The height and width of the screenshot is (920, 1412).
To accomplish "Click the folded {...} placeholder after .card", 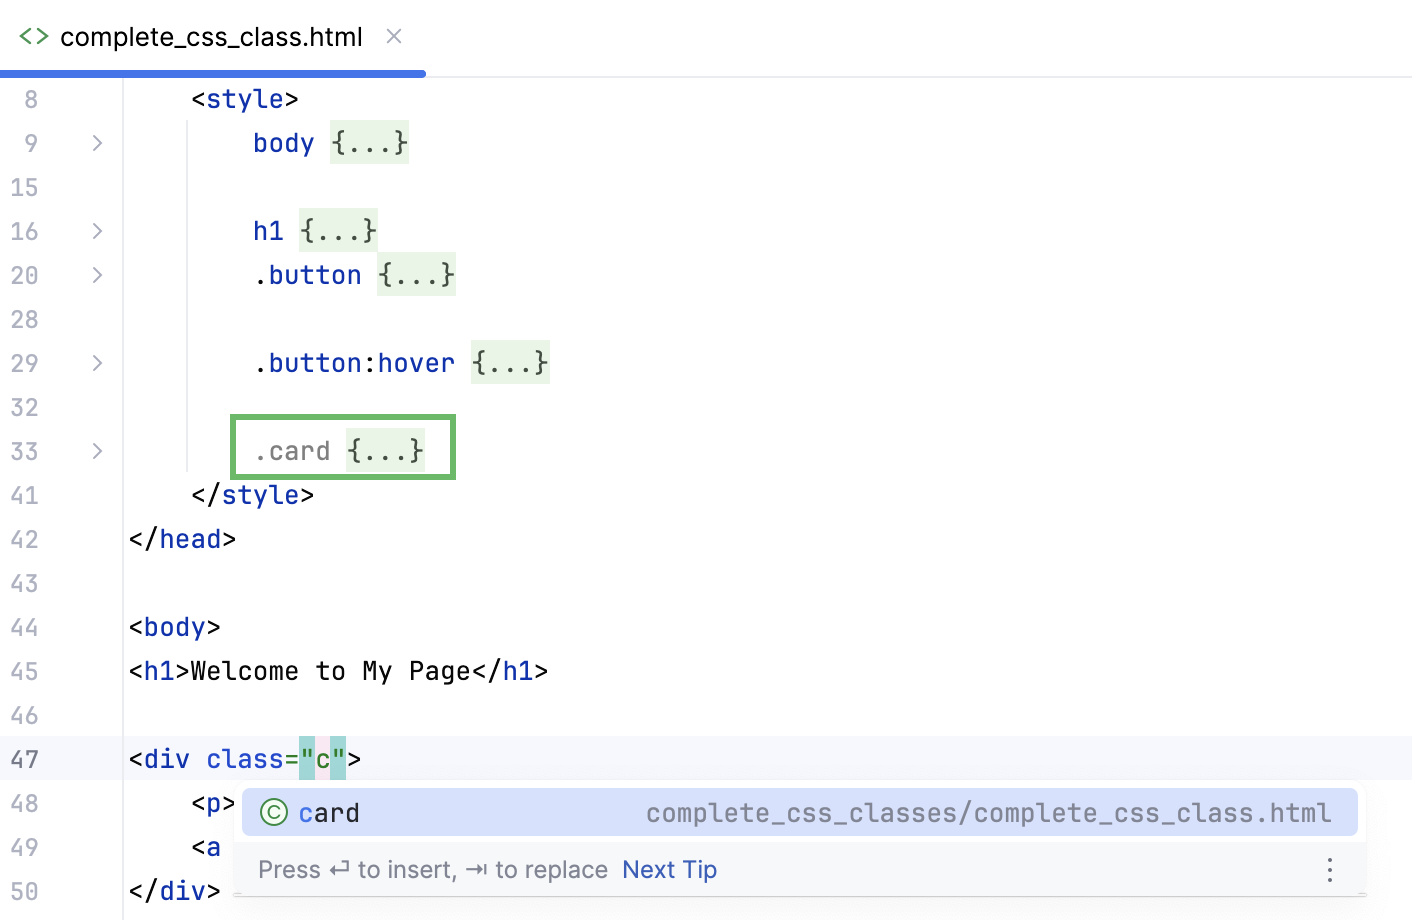I will click(x=386, y=451).
